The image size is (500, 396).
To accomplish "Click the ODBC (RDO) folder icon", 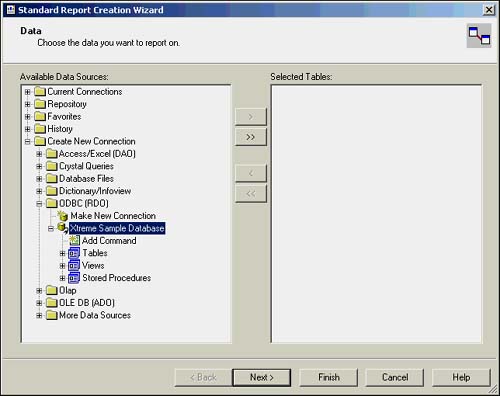I will pyautogui.click(x=52, y=203).
